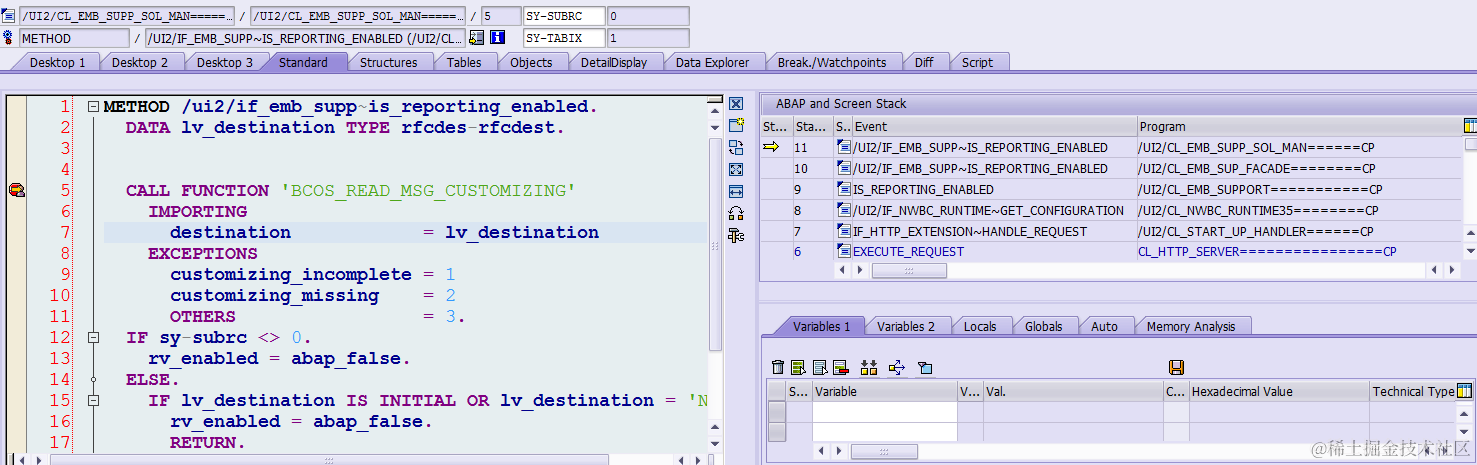
Task: Collapse the IF sy-subrc block on line 12
Action: tap(93, 338)
